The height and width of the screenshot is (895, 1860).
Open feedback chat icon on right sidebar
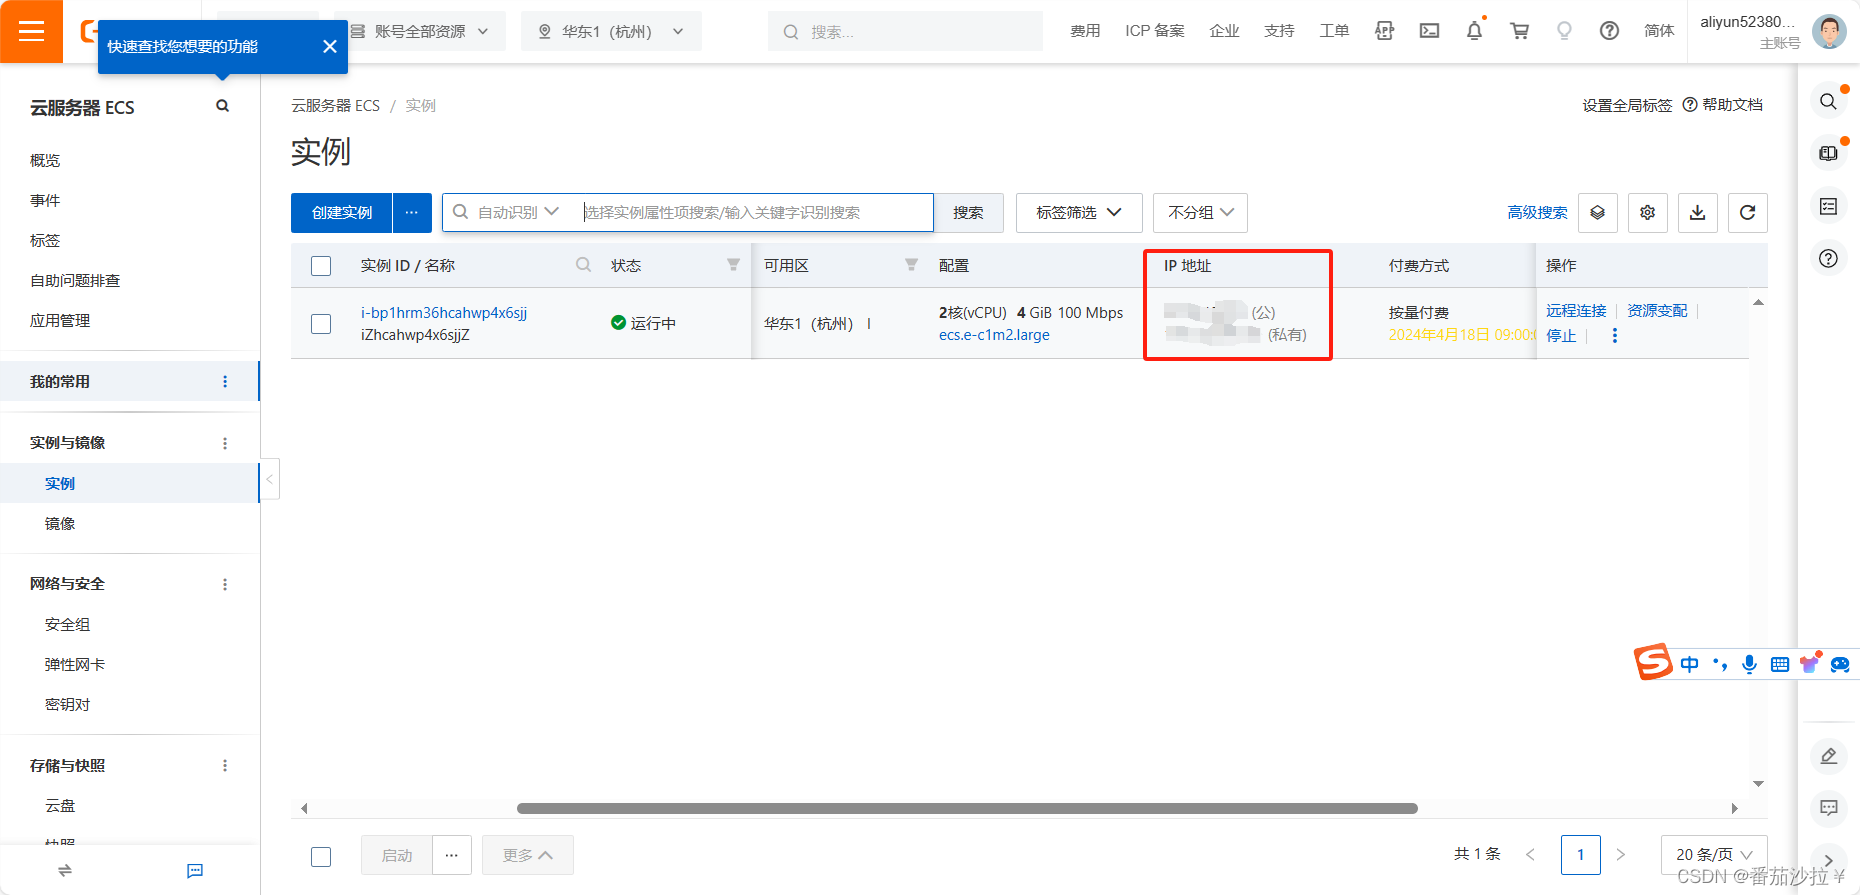point(1829,808)
